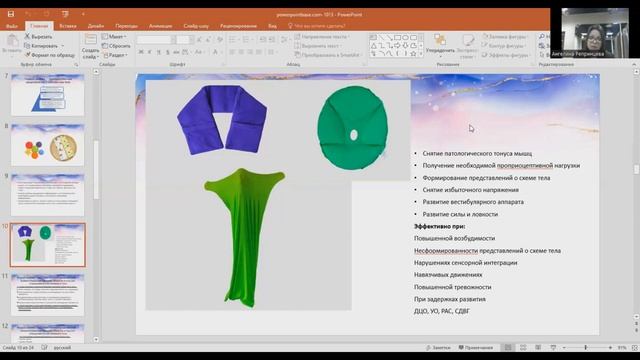The width and height of the screenshot is (640, 360).
Task: Save the presentation using the floppy disk icon
Action: pos(11,14)
